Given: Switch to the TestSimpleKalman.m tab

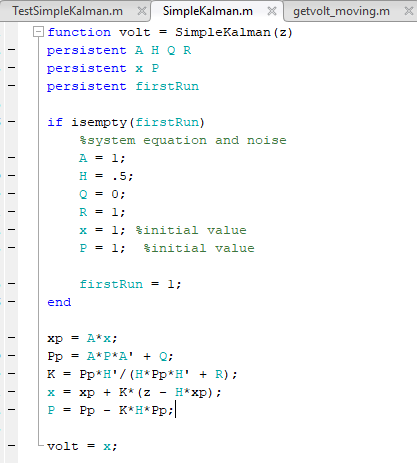Looking at the screenshot, I should (67, 11).
